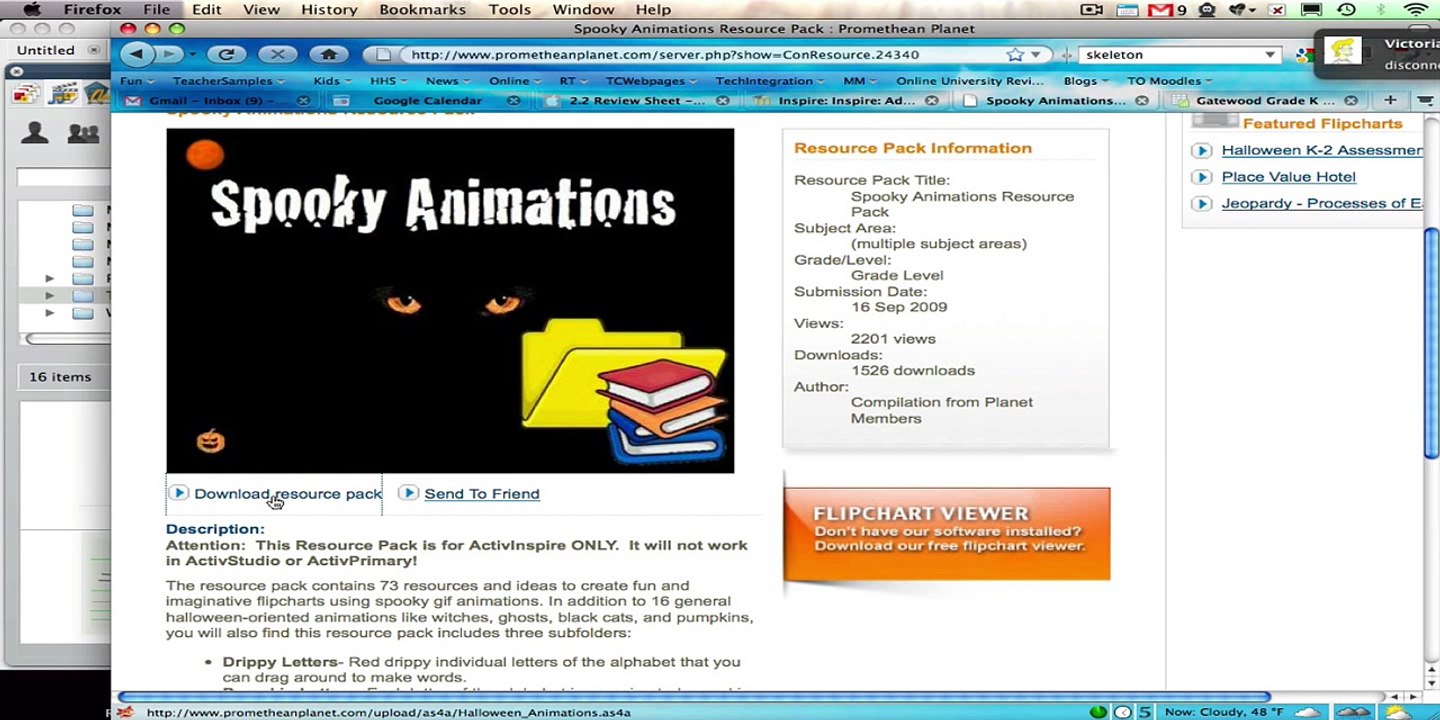This screenshot has width=1440, height=720.
Task: Expand the TeacherSamples bookmarks folder
Action: click(x=229, y=81)
